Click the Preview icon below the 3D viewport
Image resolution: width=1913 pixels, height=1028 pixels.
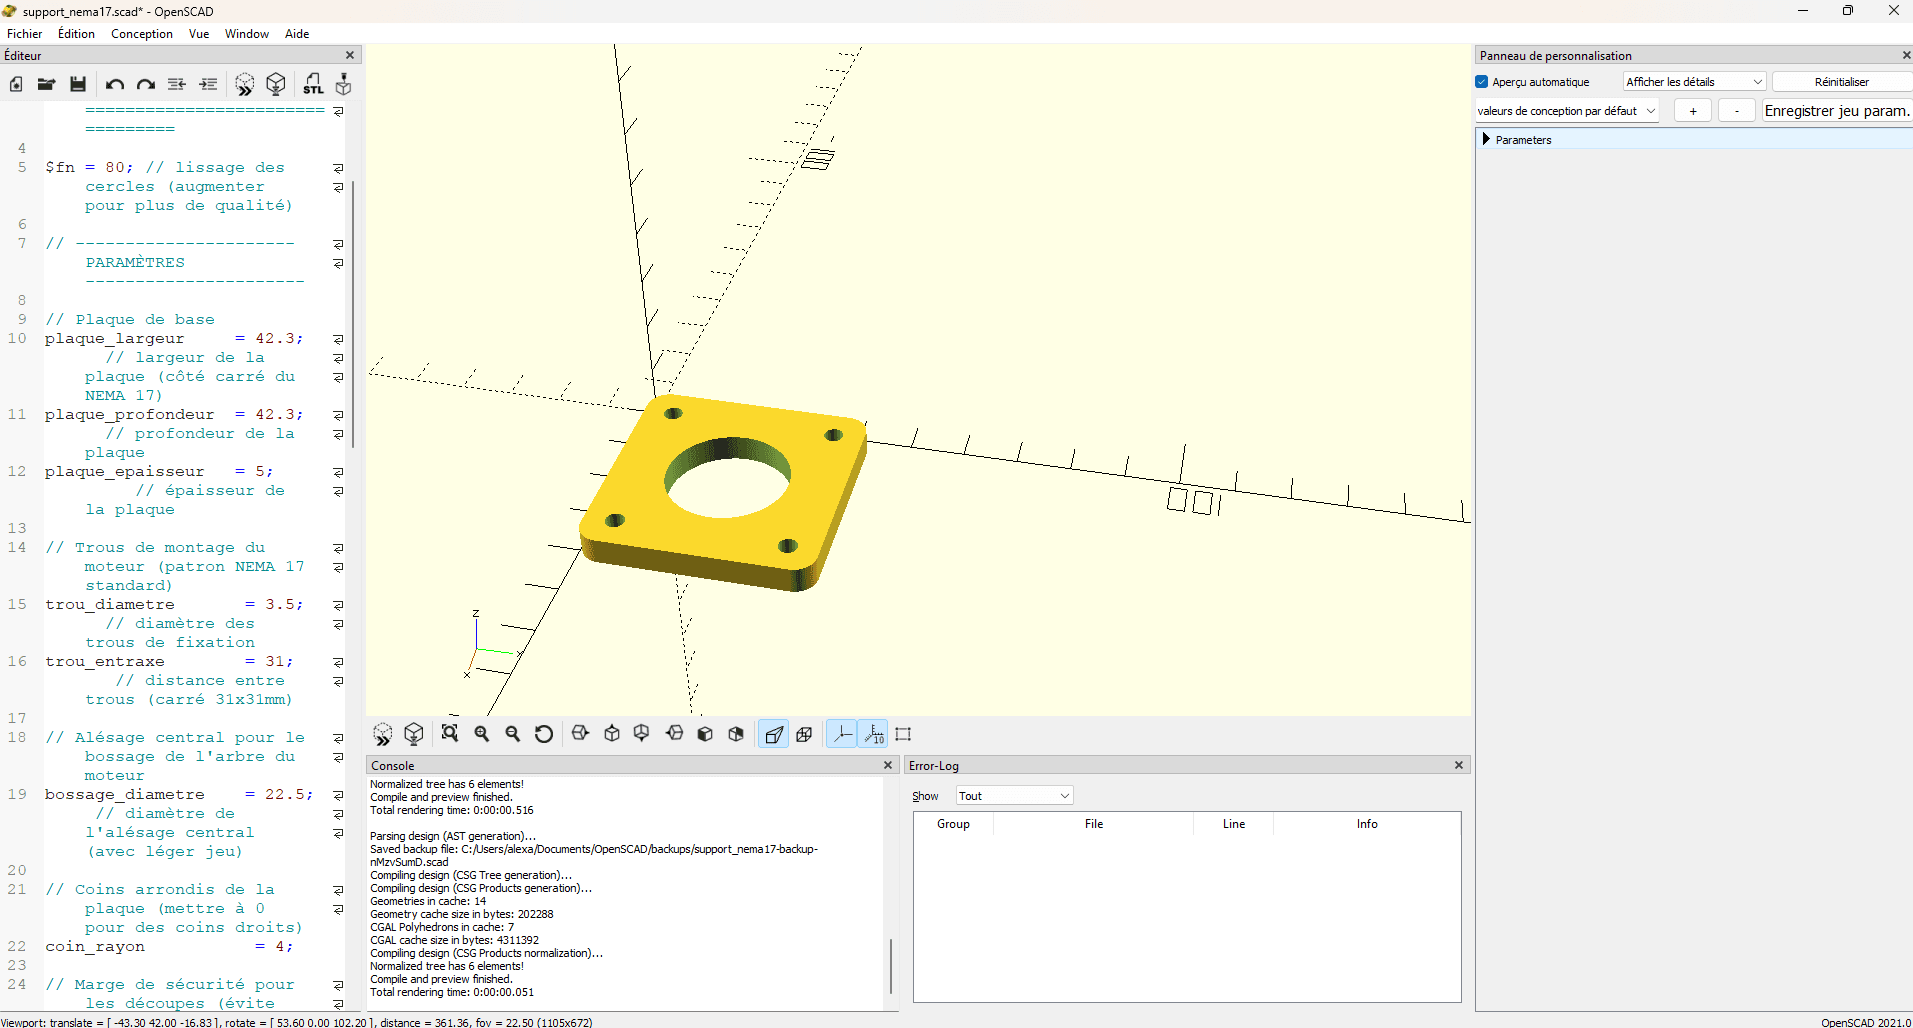(x=383, y=734)
